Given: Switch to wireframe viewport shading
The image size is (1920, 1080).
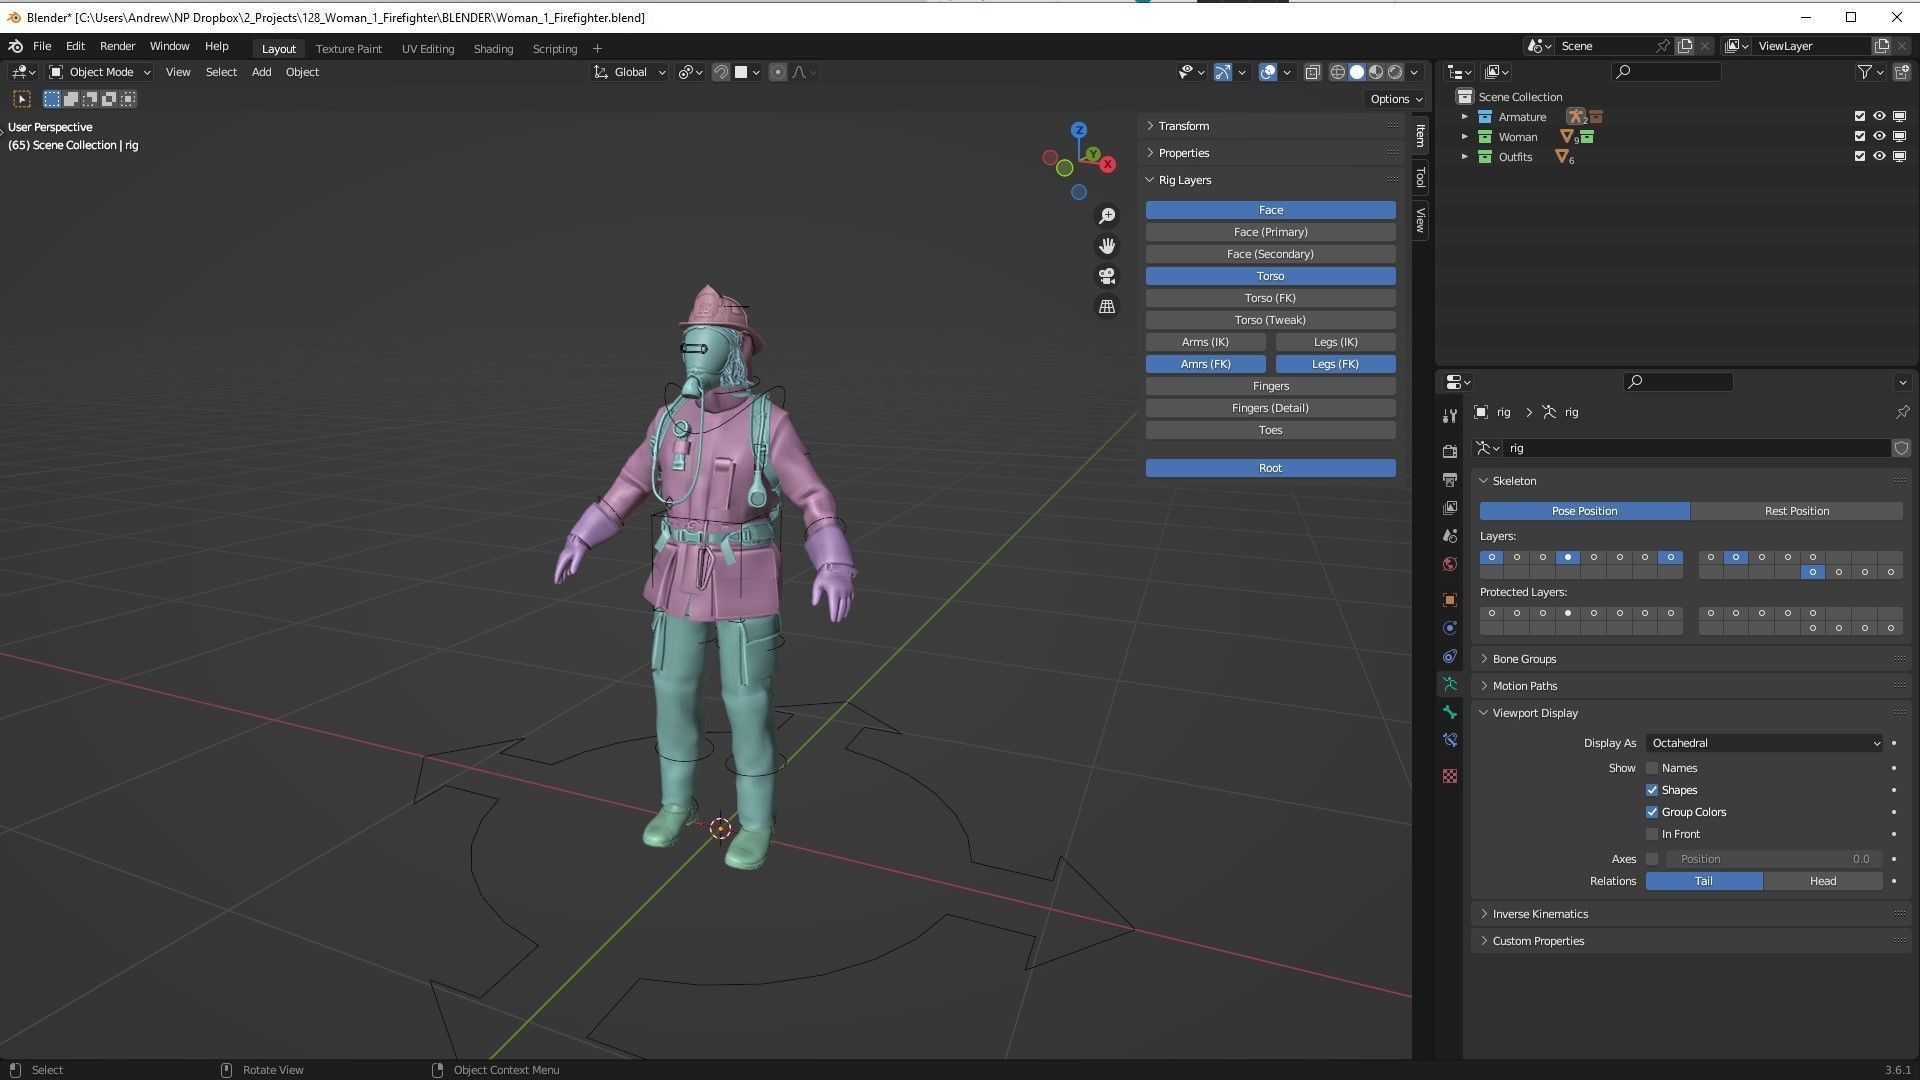Looking at the screenshot, I should (x=1338, y=72).
